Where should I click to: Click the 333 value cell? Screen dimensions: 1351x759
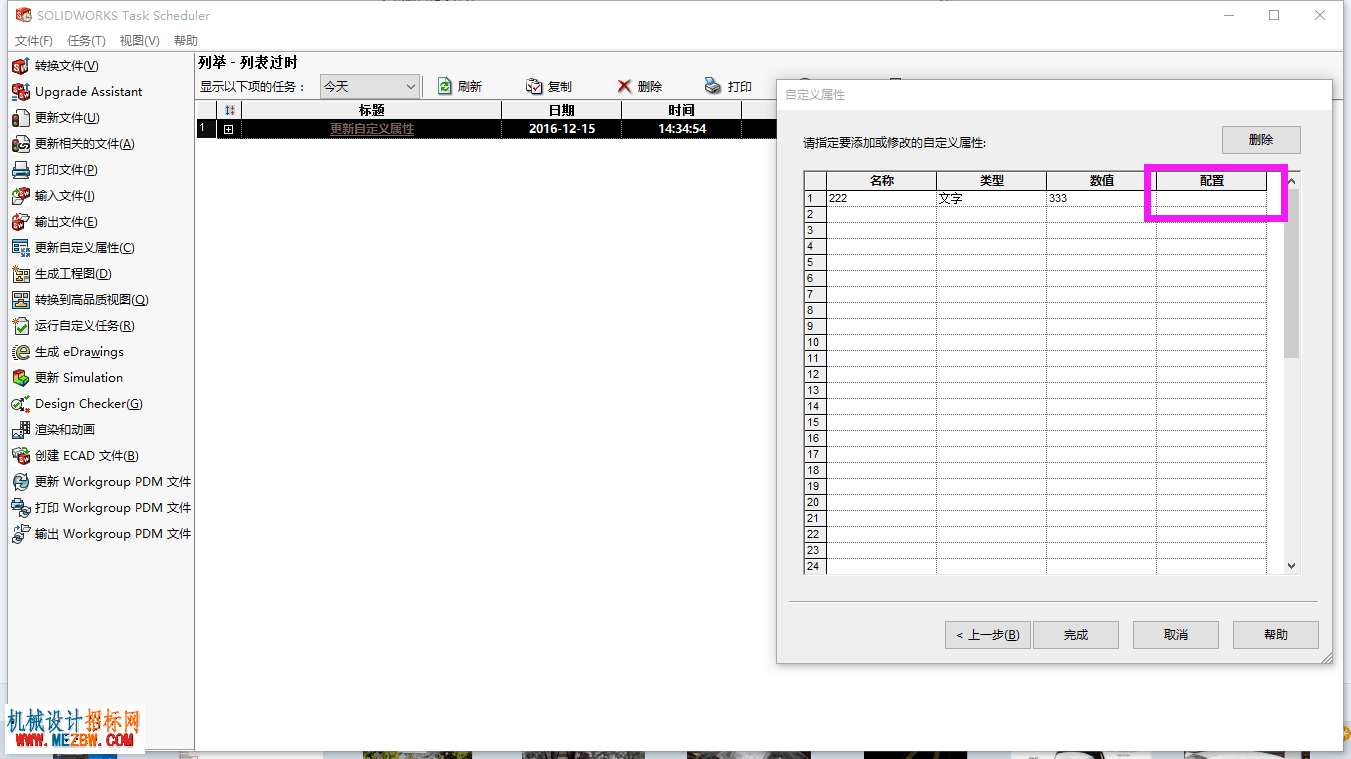coord(1101,198)
